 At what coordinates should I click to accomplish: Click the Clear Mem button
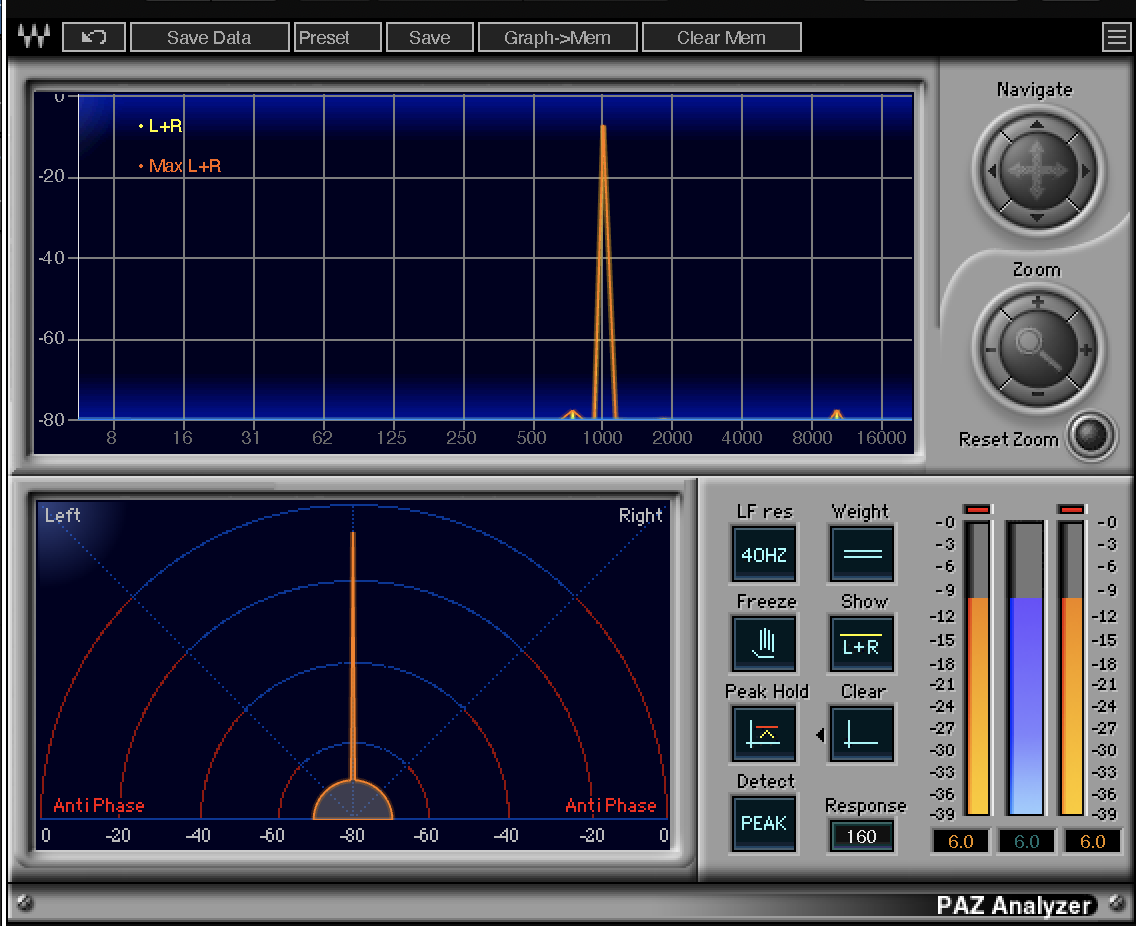click(721, 37)
